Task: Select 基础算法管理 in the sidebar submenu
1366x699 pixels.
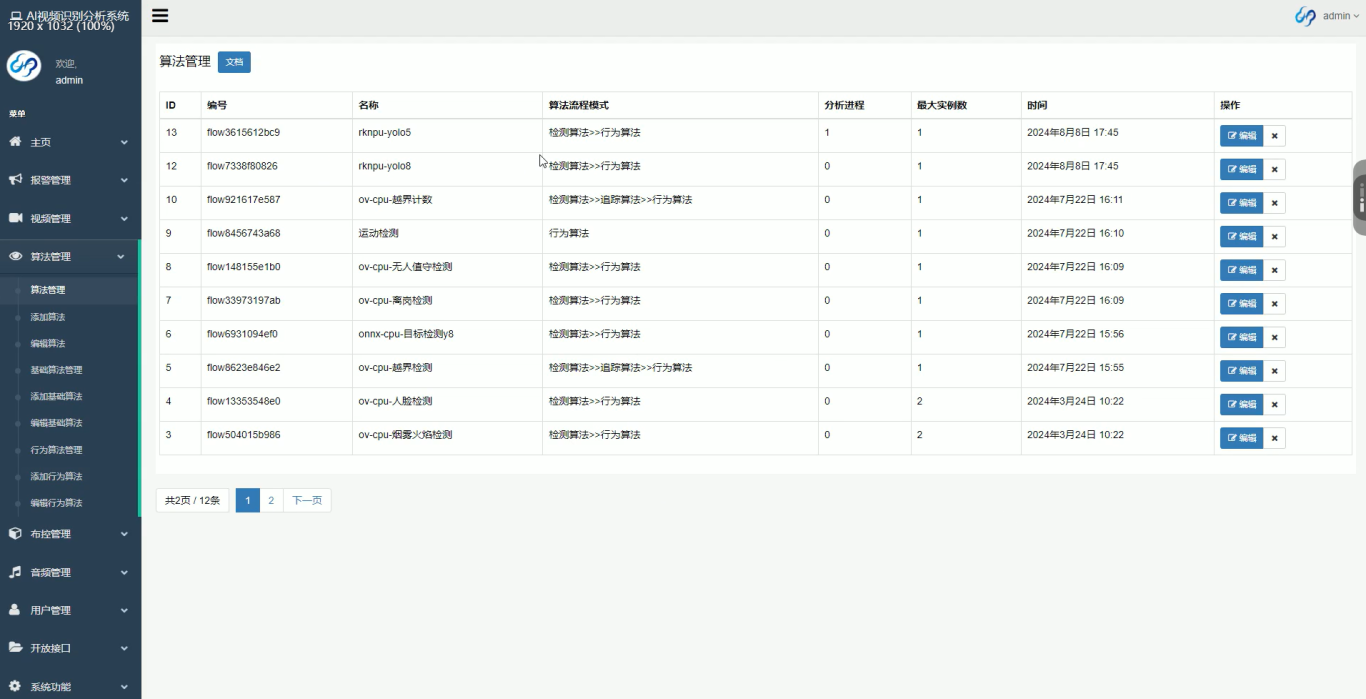Action: (x=56, y=370)
